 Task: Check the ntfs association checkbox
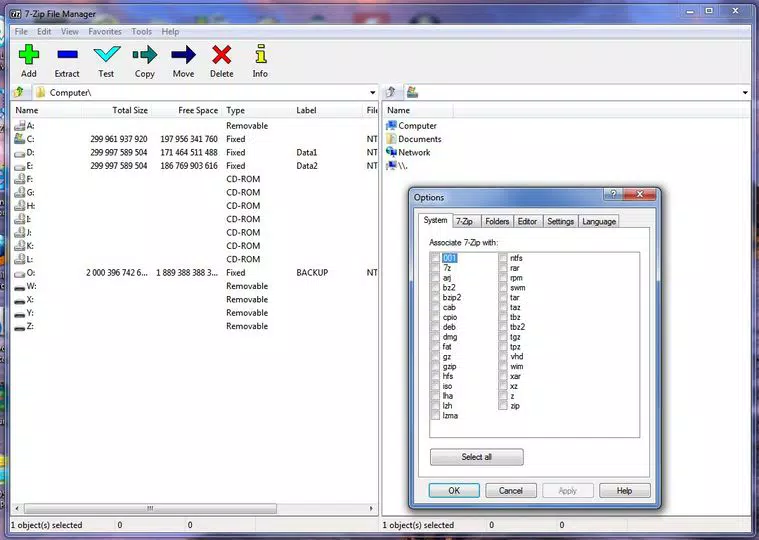point(503,258)
